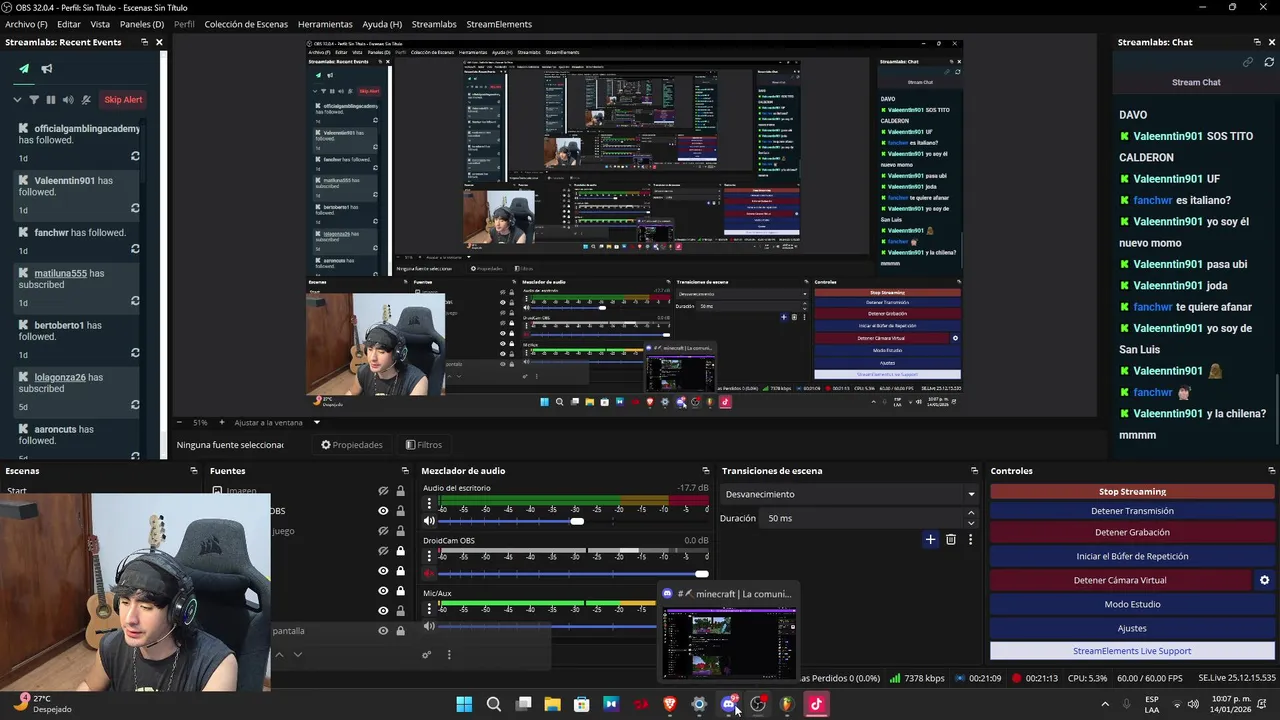This screenshot has height=720, width=1280.
Task: Open the TikTok app on taskbar
Action: (x=816, y=704)
